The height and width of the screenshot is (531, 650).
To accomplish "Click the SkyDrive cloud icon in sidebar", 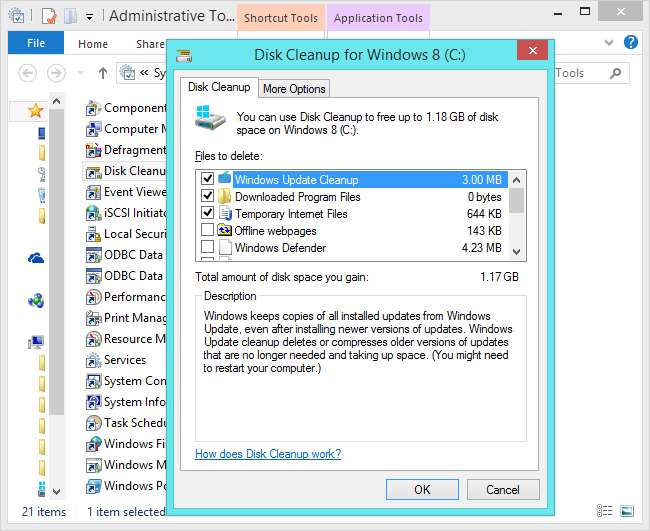I will click(x=36, y=258).
